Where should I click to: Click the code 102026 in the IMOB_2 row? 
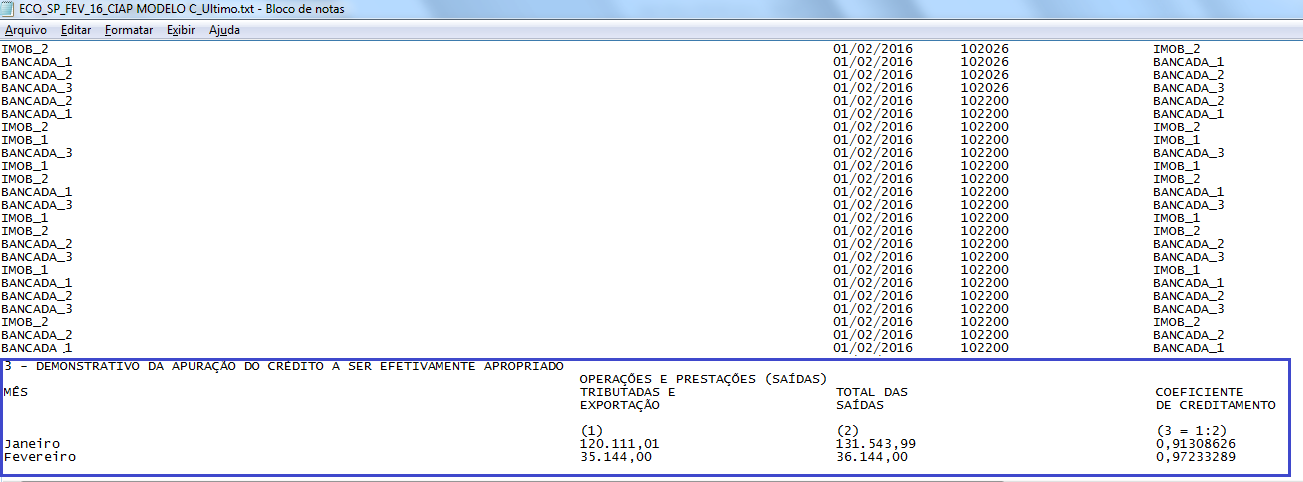pos(985,48)
